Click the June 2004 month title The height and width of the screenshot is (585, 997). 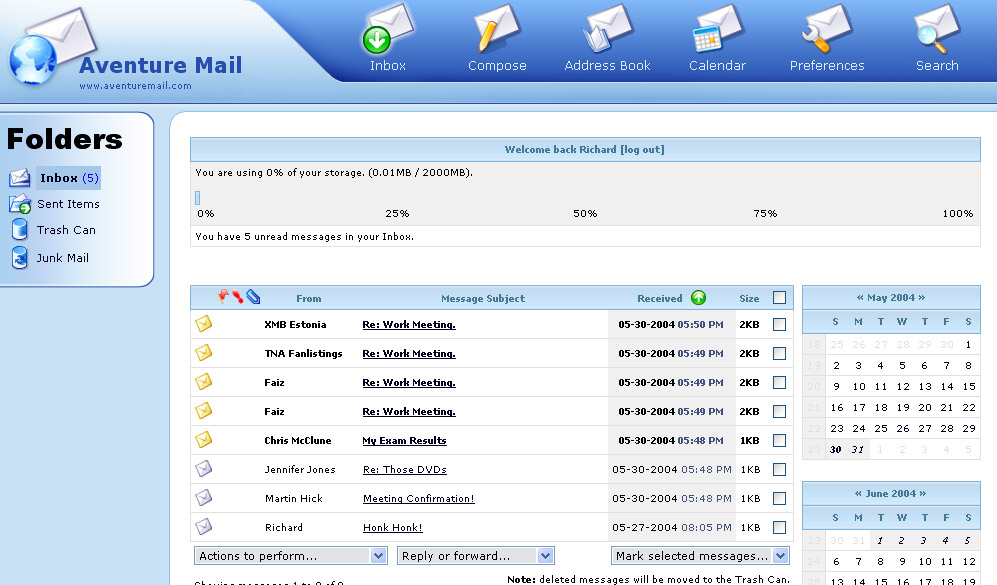coord(890,493)
